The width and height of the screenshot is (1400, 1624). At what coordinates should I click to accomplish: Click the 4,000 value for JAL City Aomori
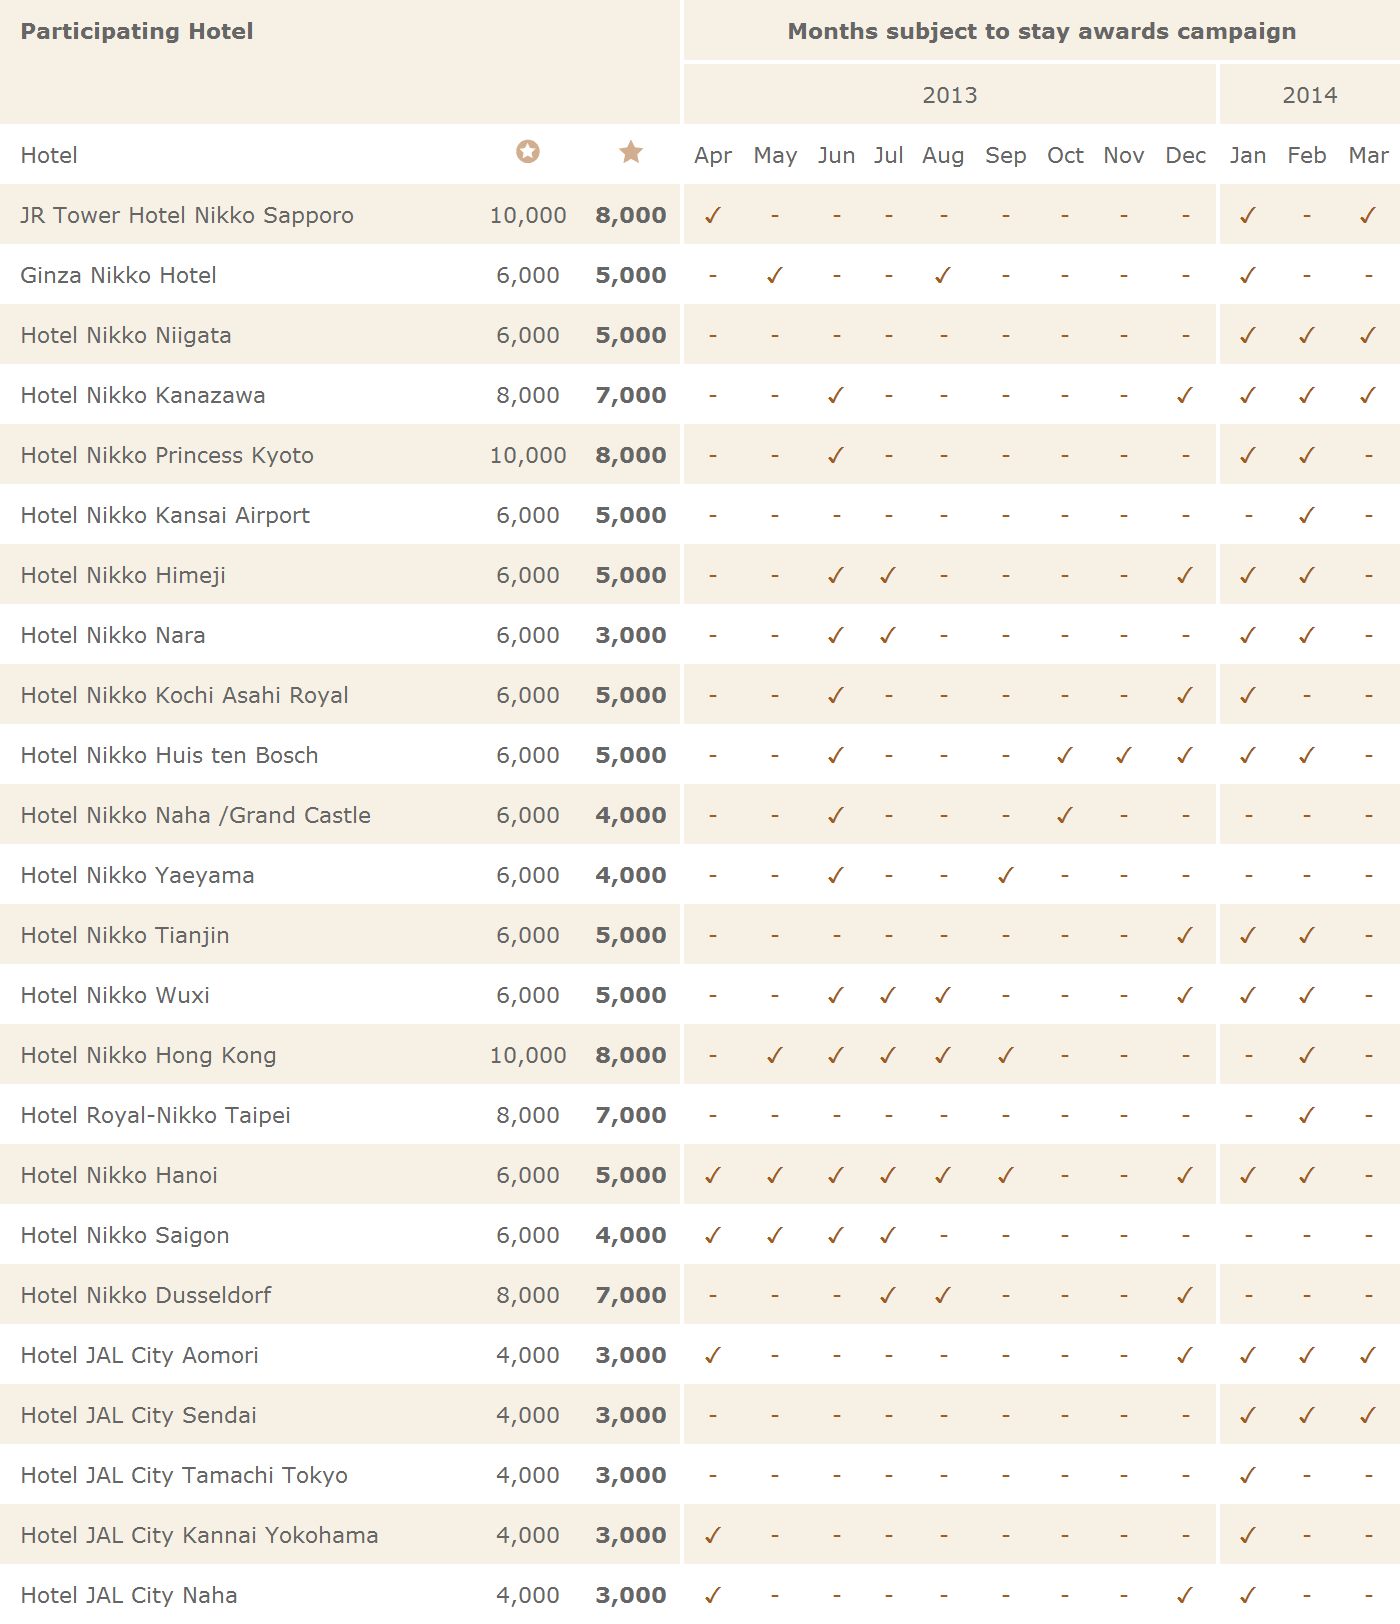(x=528, y=1356)
